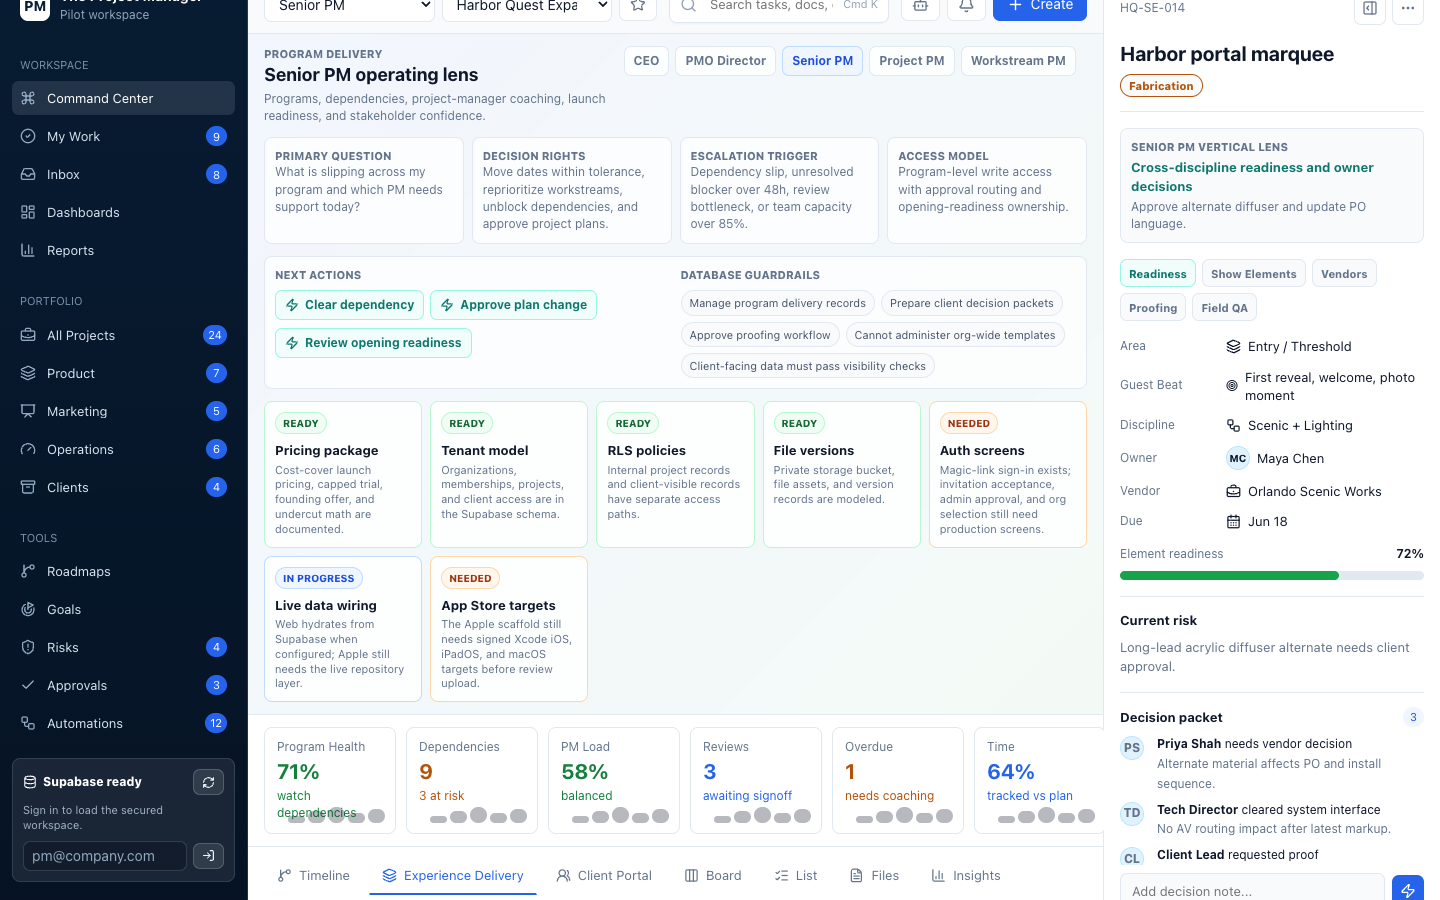Switch to the Client Portal tab
The image size is (1440, 900).
(x=604, y=875)
